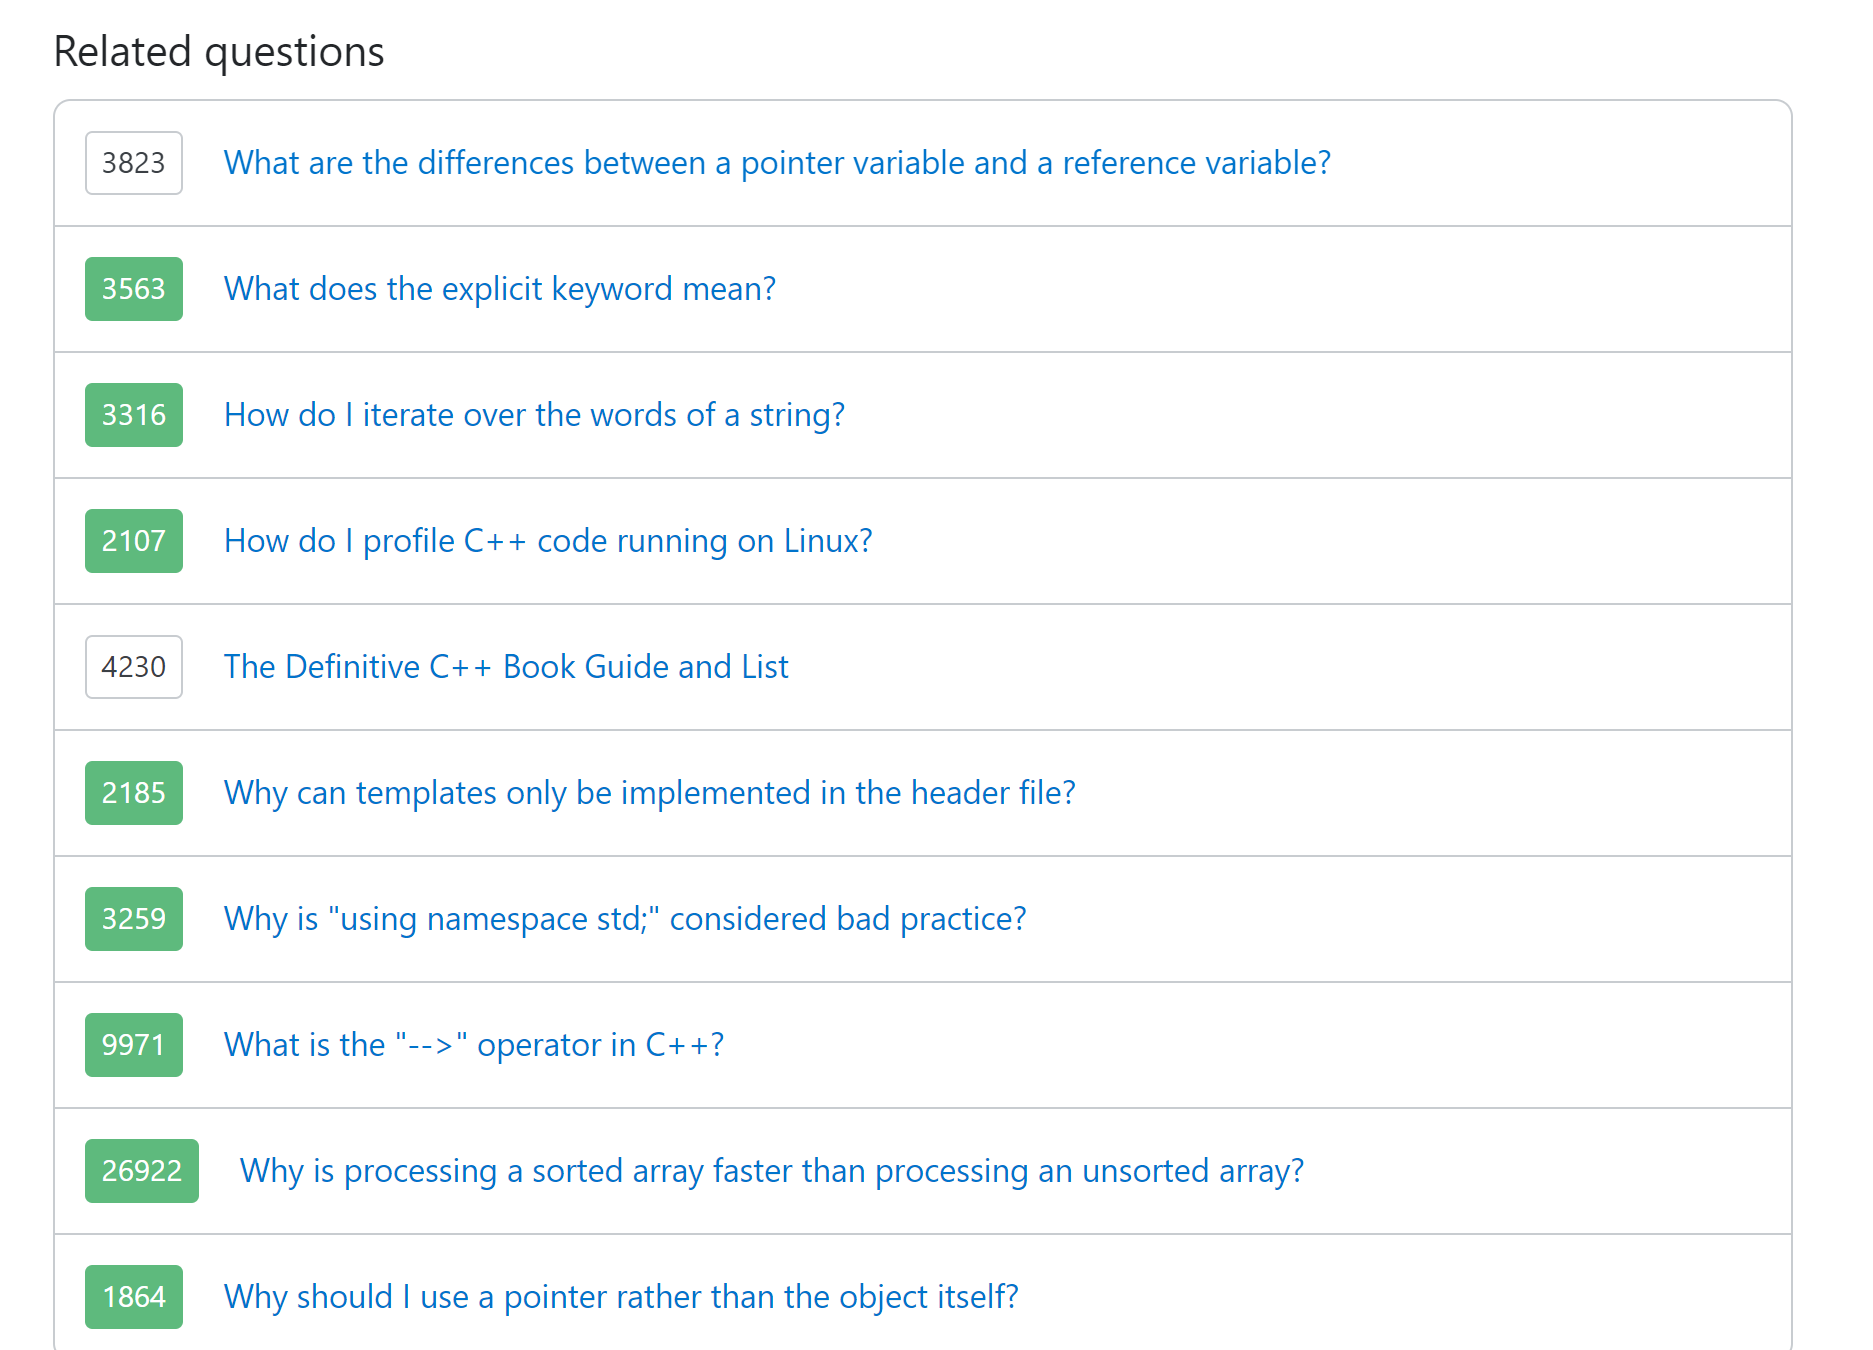1873x1350 pixels.
Task: Open 'How do I profile C++ code running on Linux?'
Action: tap(548, 541)
